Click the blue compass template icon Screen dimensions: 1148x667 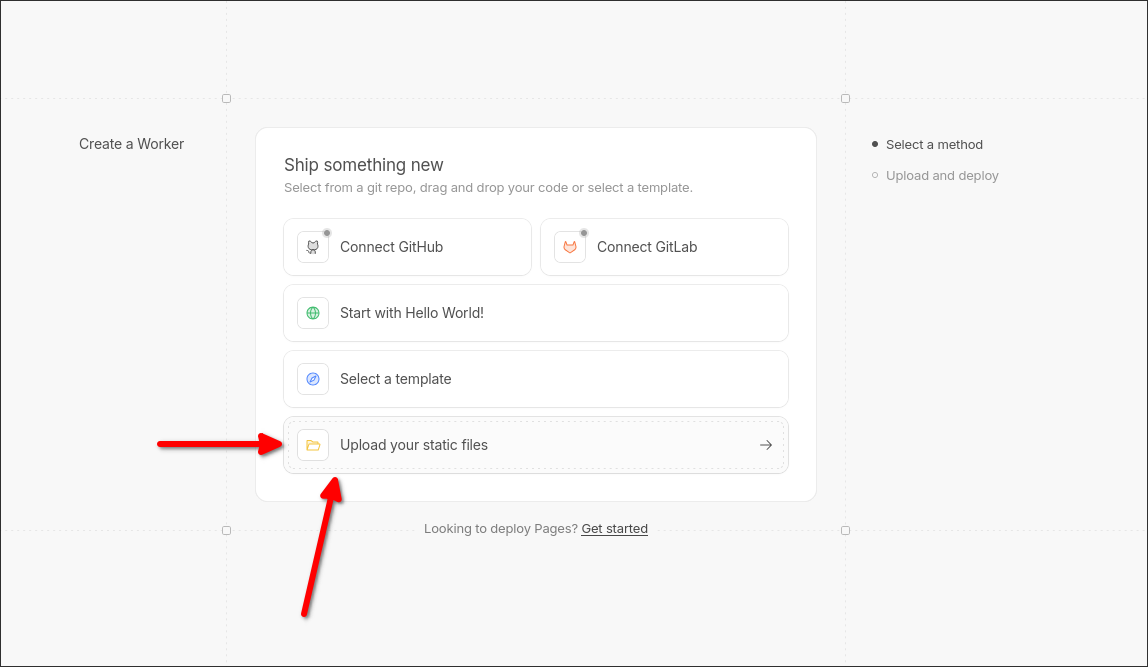click(x=313, y=379)
